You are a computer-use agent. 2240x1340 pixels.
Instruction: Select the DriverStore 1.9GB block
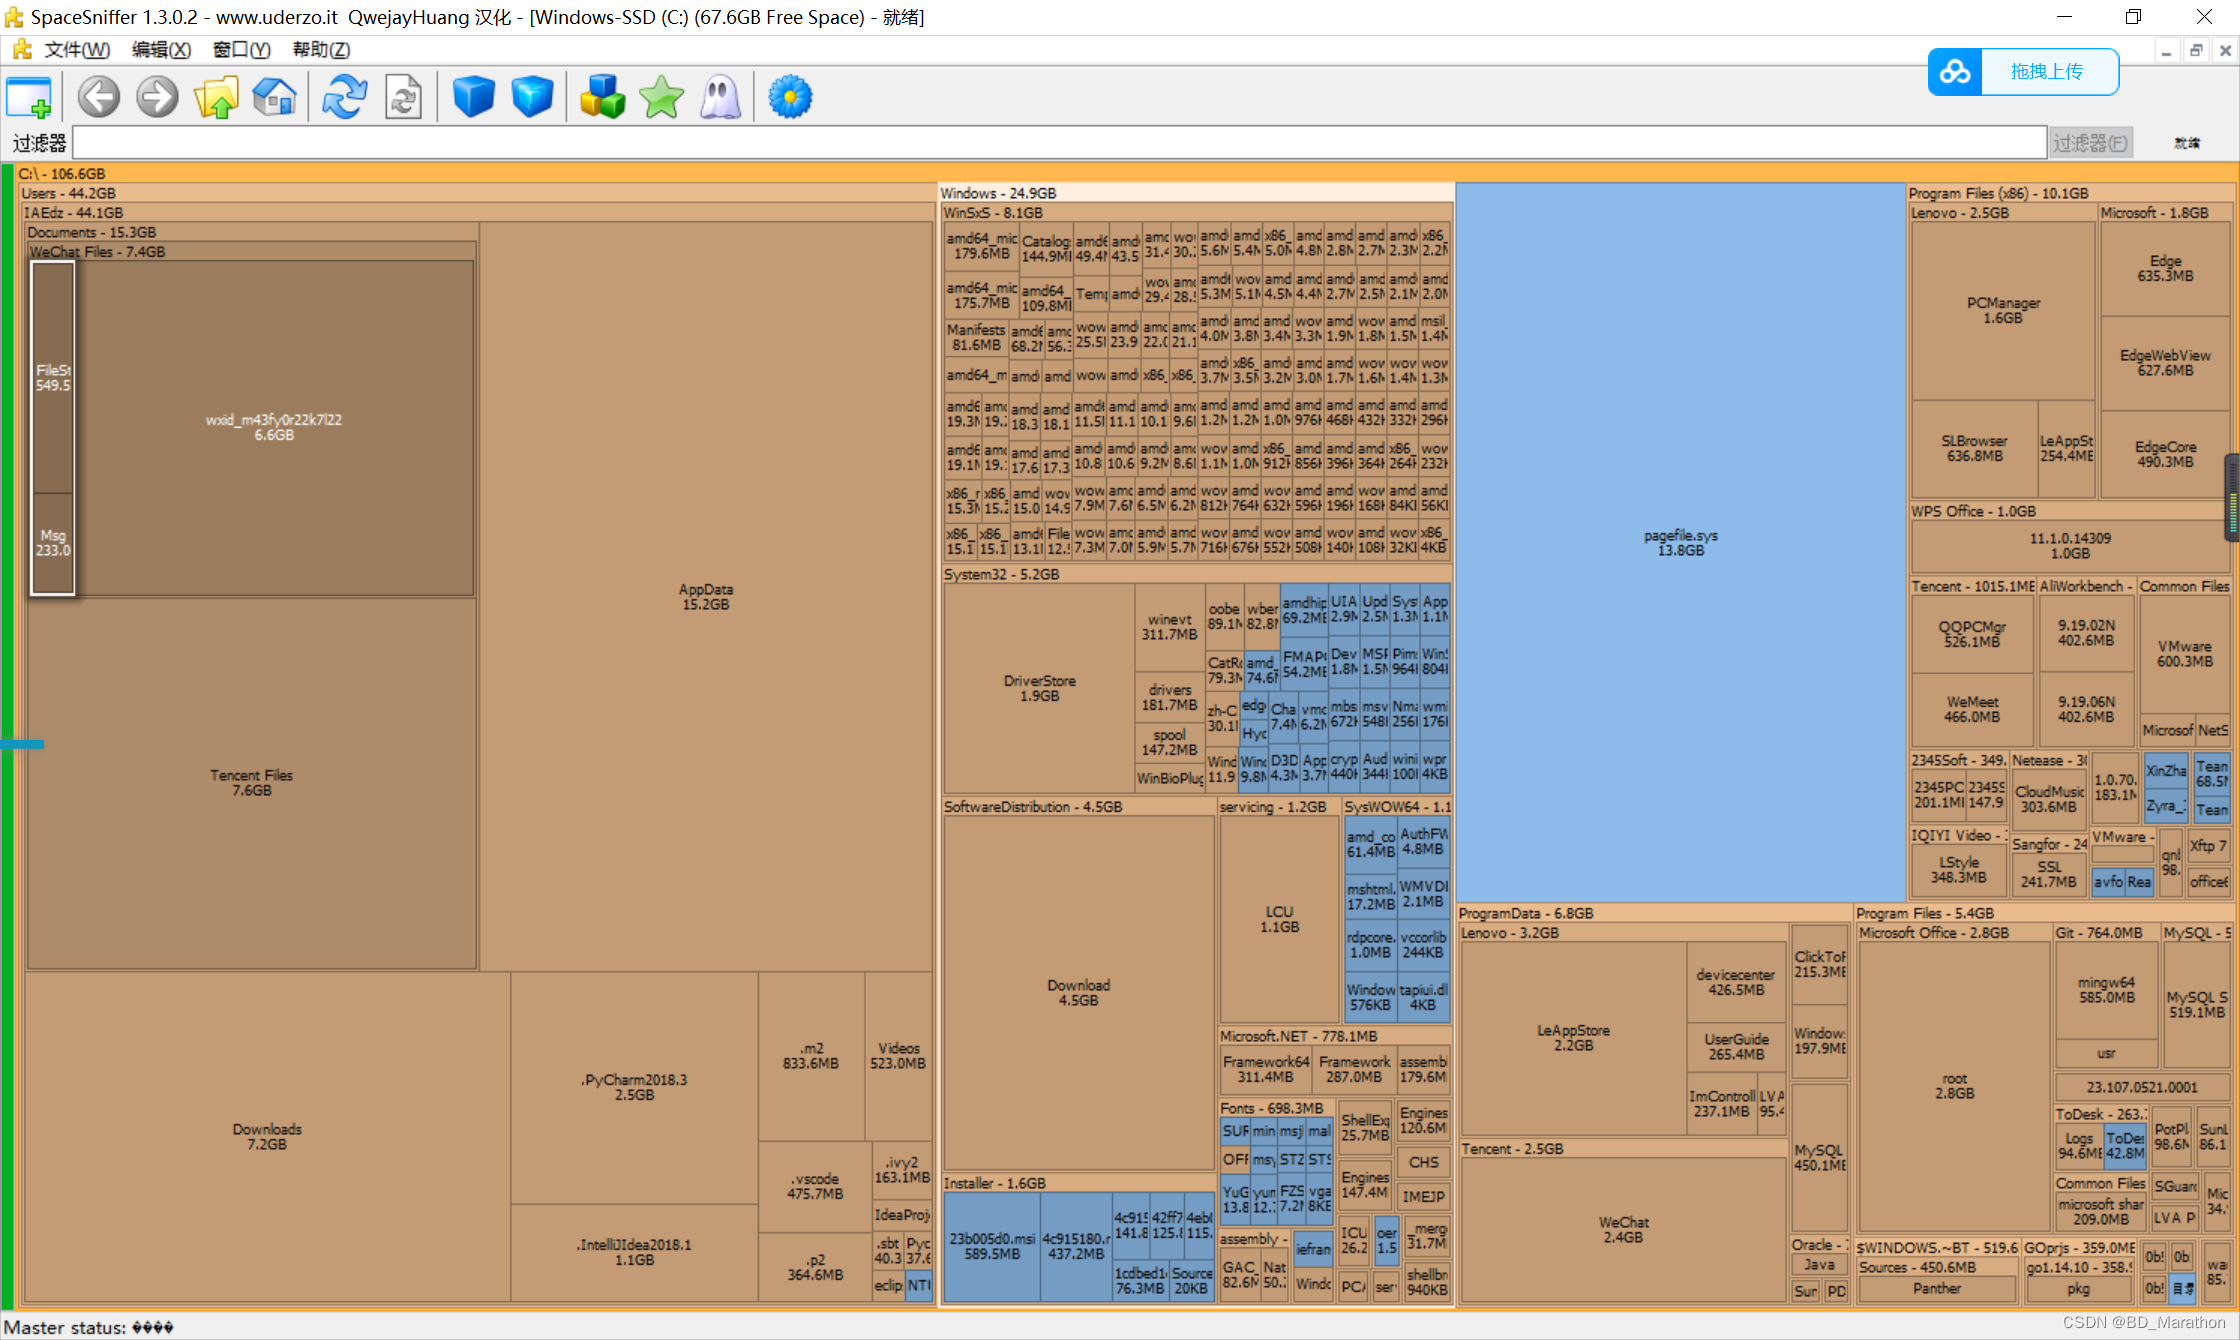pyautogui.click(x=1039, y=688)
